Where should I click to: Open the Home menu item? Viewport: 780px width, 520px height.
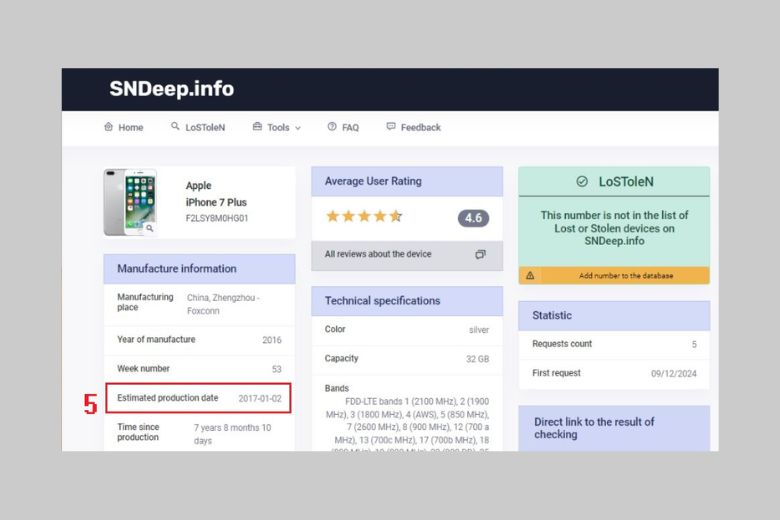point(131,128)
